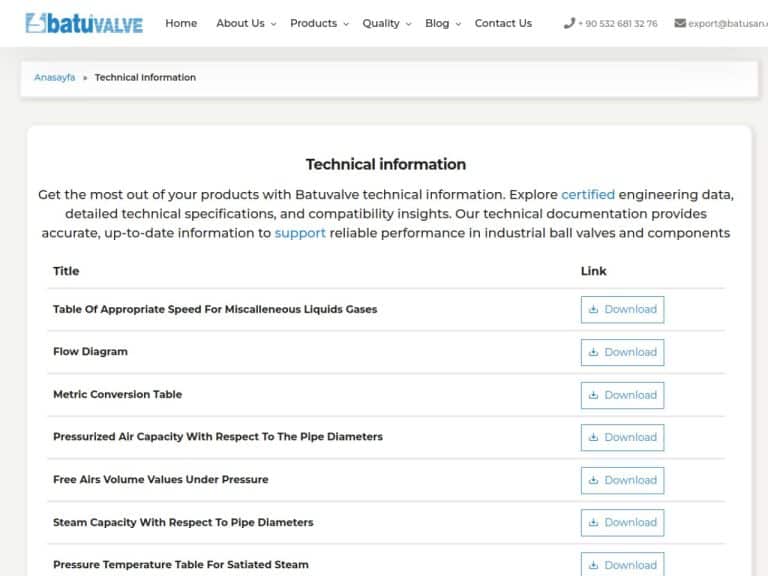Call the +90 532 681 32 76 number
The width and height of the screenshot is (768, 576).
coord(618,24)
